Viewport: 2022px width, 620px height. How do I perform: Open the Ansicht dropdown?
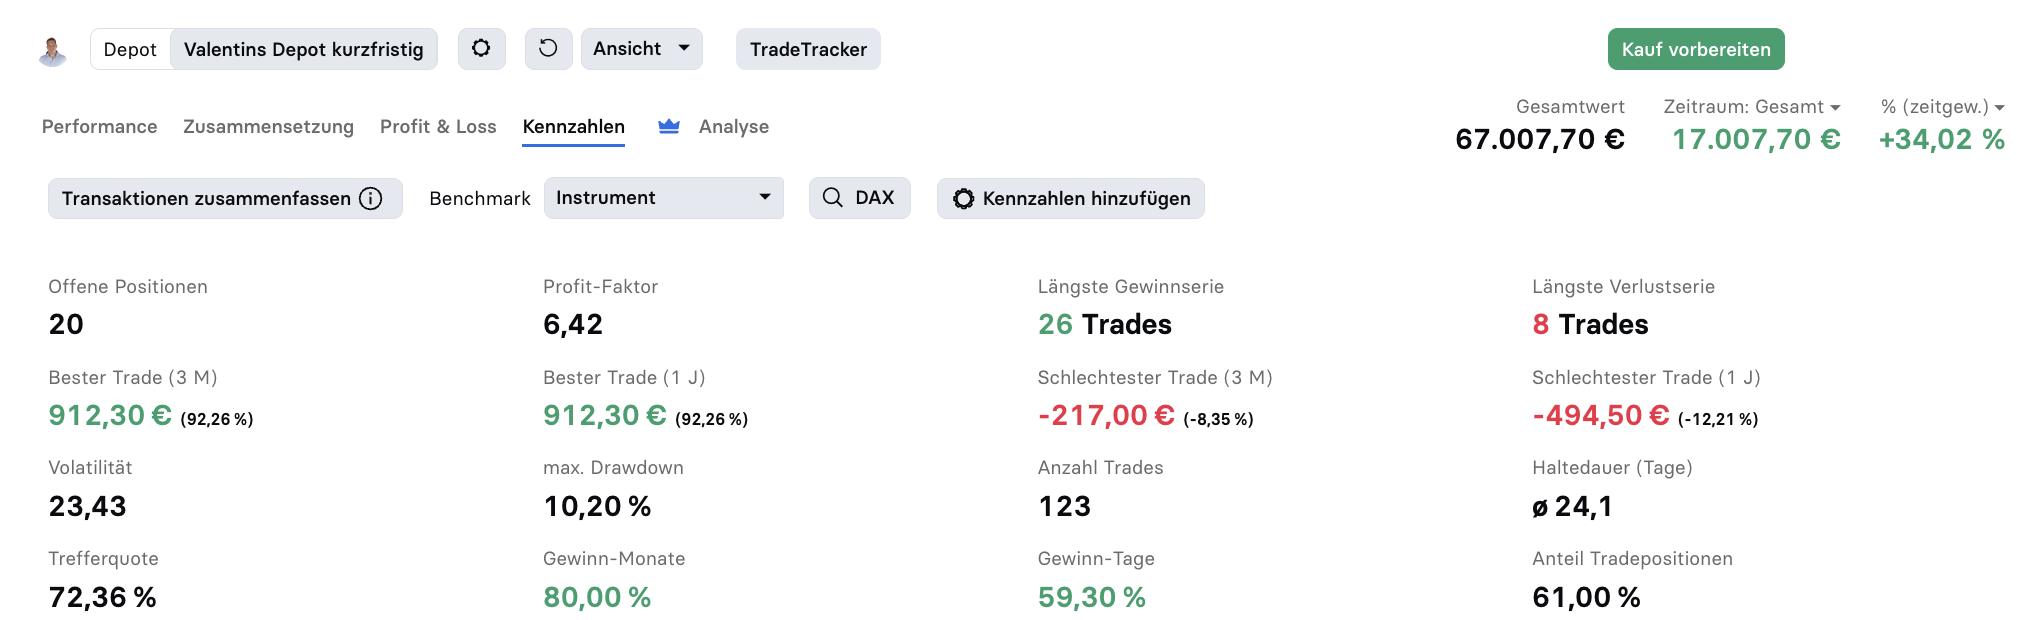click(641, 49)
